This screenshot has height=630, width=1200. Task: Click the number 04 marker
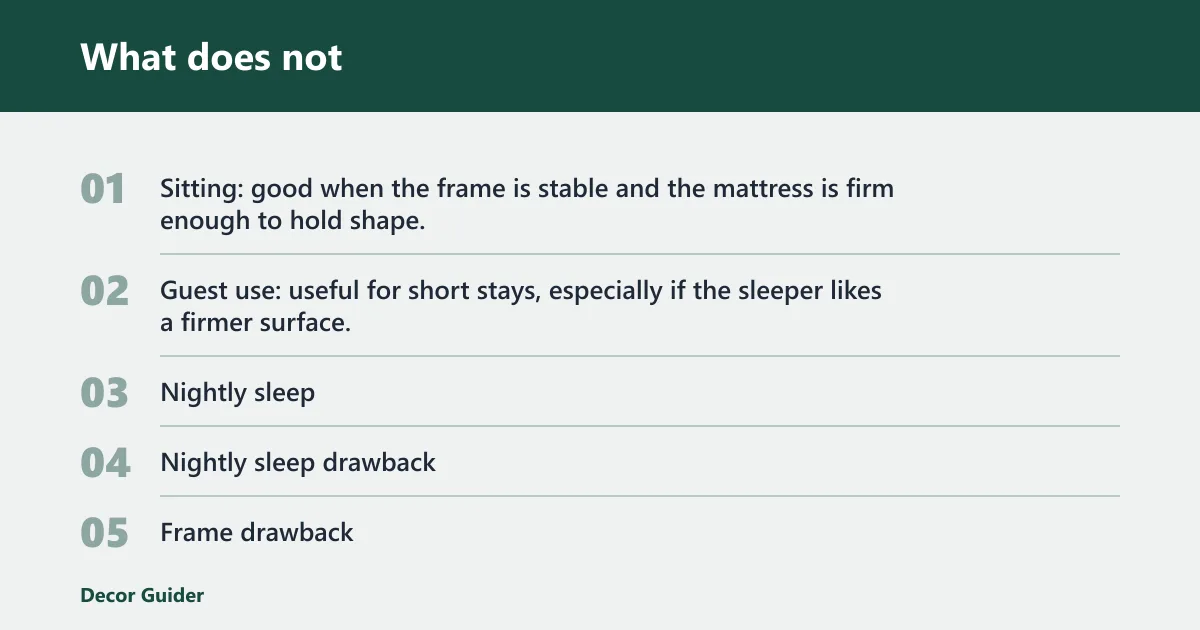[105, 463]
